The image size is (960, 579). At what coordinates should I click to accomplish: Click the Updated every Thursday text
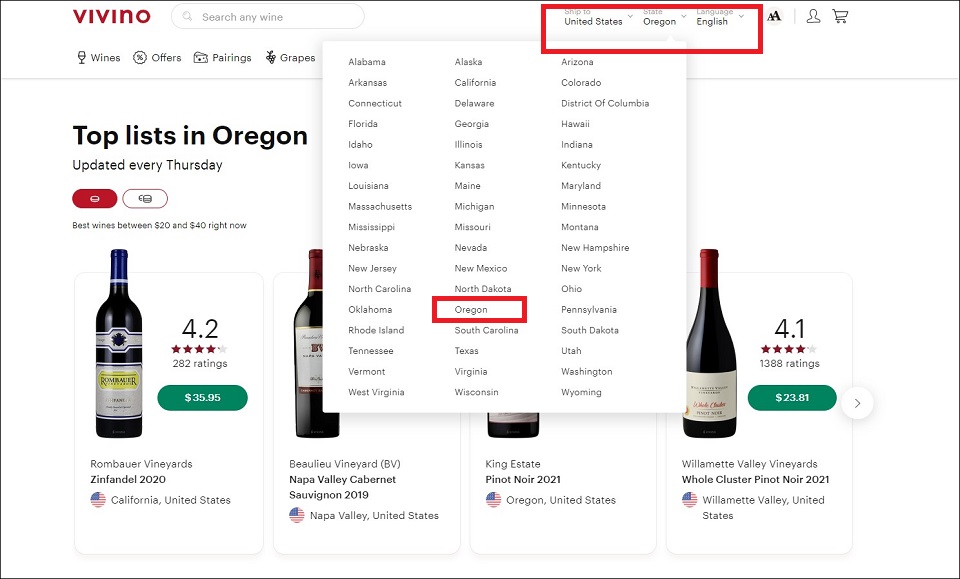pos(148,165)
